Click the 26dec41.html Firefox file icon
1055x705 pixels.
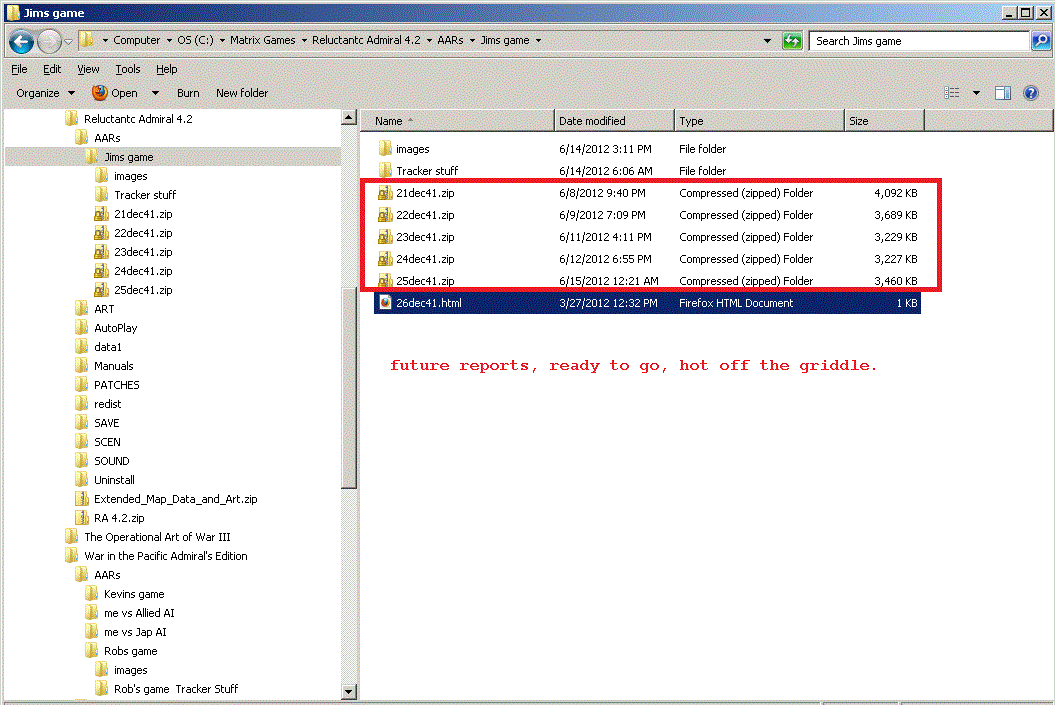(385, 303)
